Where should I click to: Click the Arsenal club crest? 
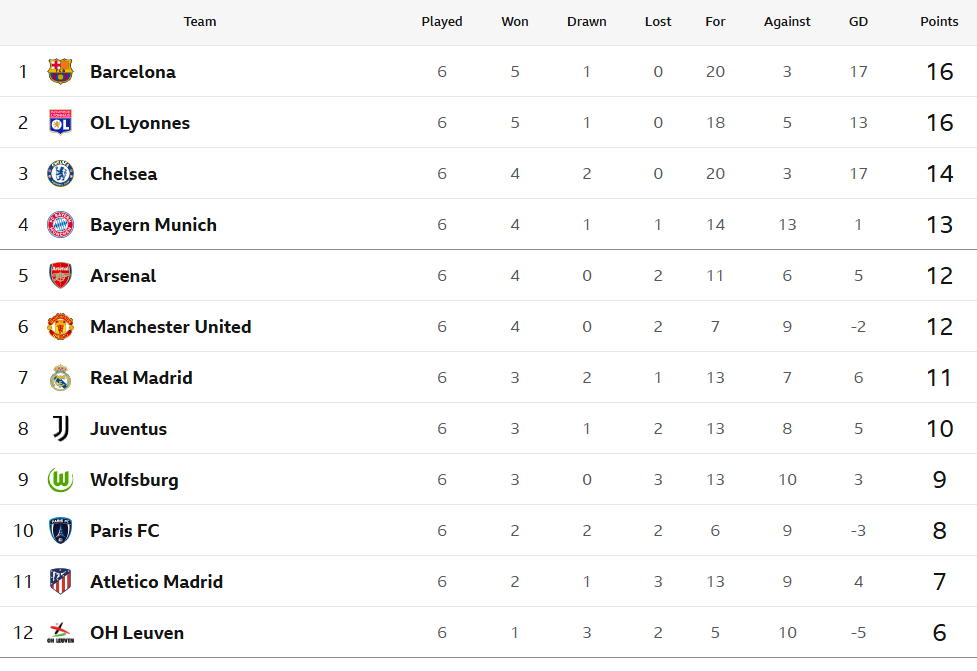[61, 276]
